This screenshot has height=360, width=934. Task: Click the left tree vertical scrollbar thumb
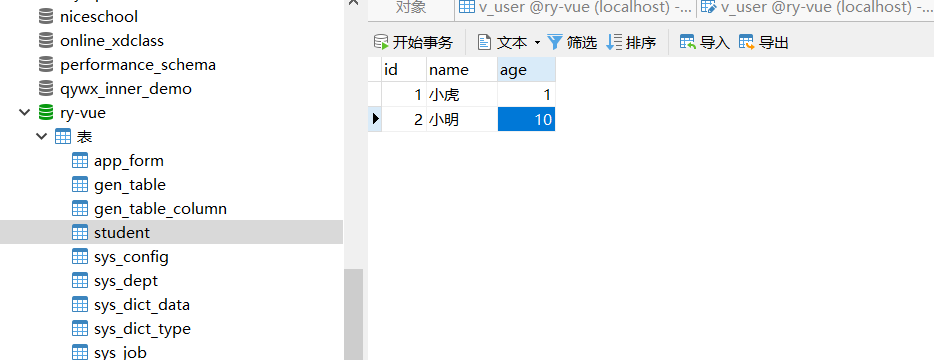point(353,314)
